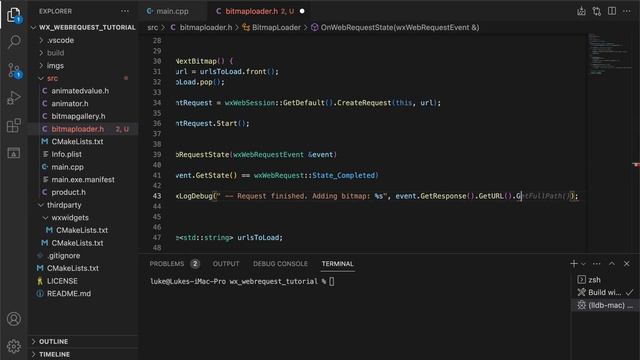Expand the TIMELINE section
The width and height of the screenshot is (640, 360).
click(83, 354)
